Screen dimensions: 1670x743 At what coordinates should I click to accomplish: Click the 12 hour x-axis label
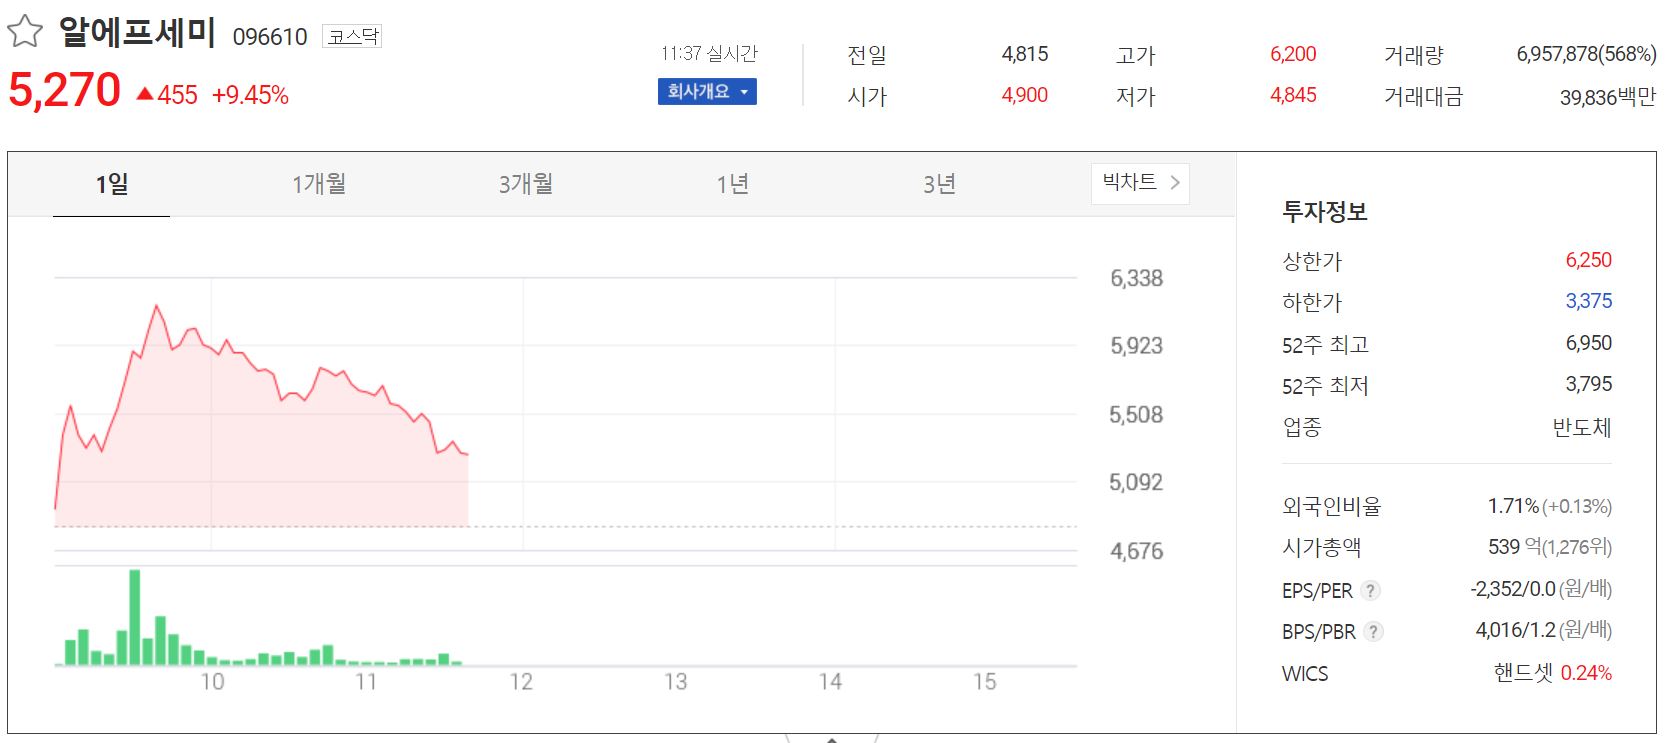[x=521, y=682]
